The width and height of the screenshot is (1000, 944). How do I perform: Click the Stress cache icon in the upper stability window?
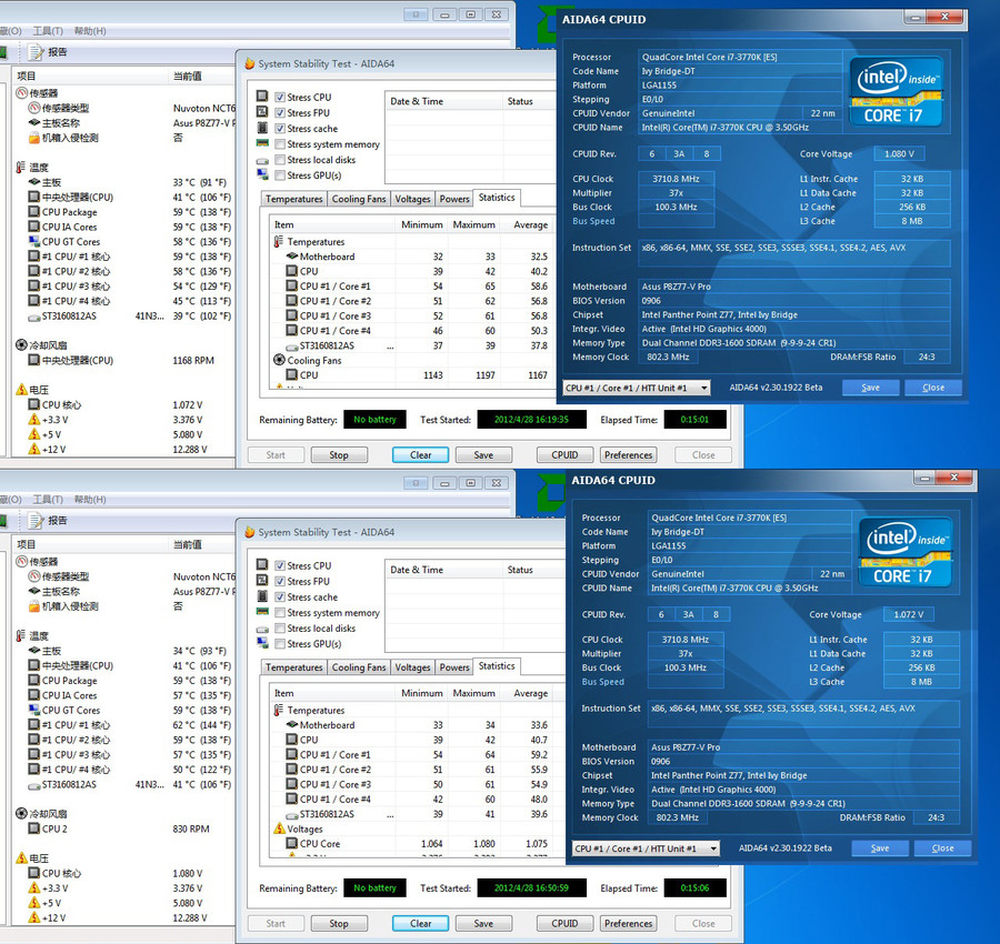[x=262, y=128]
